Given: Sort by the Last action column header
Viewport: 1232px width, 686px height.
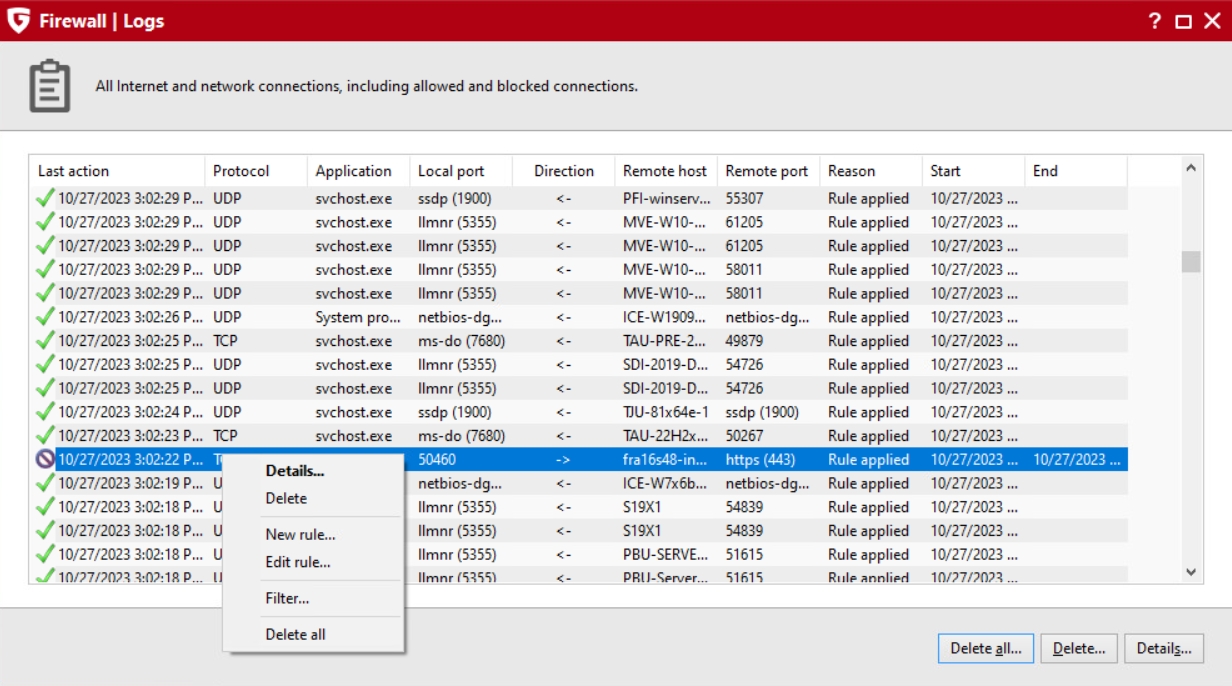Looking at the screenshot, I should click(x=117, y=171).
